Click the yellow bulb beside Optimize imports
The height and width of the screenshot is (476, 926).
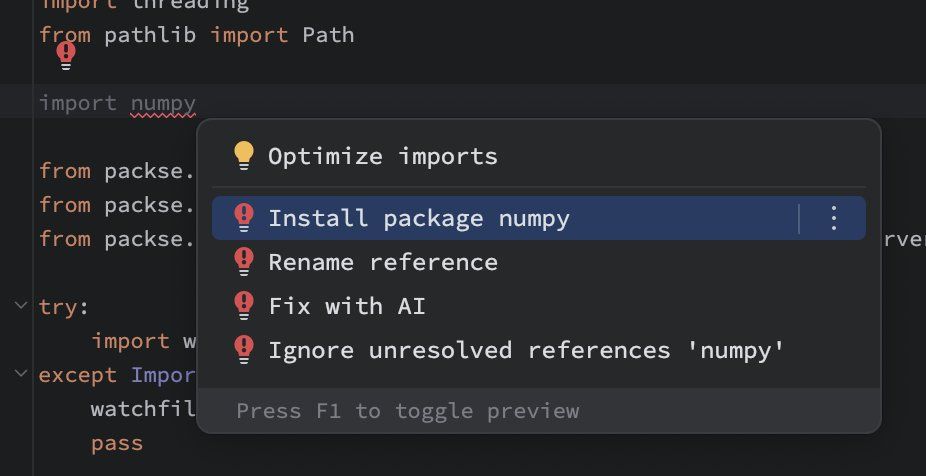pyautogui.click(x=244, y=156)
